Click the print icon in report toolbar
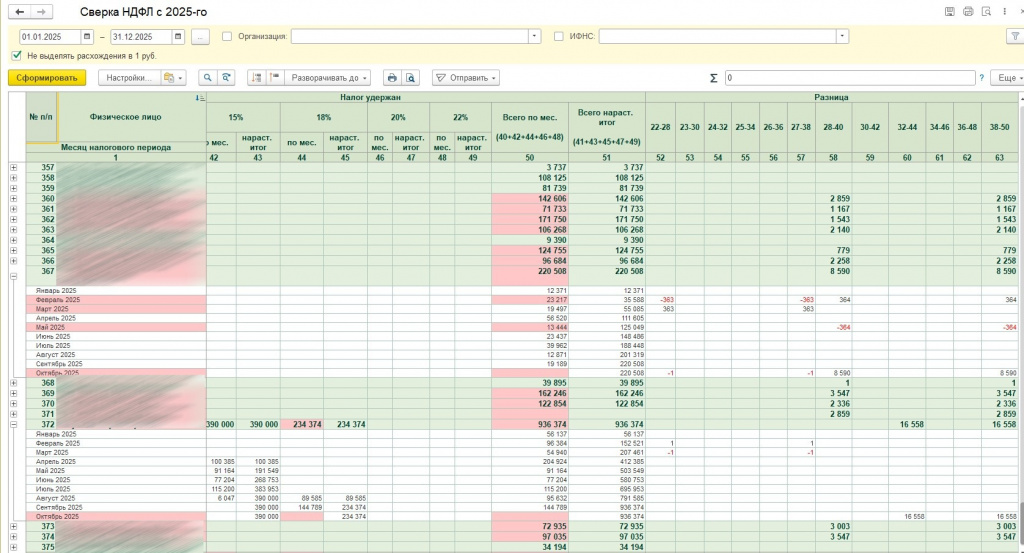This screenshot has width=1024, height=553. click(392, 77)
